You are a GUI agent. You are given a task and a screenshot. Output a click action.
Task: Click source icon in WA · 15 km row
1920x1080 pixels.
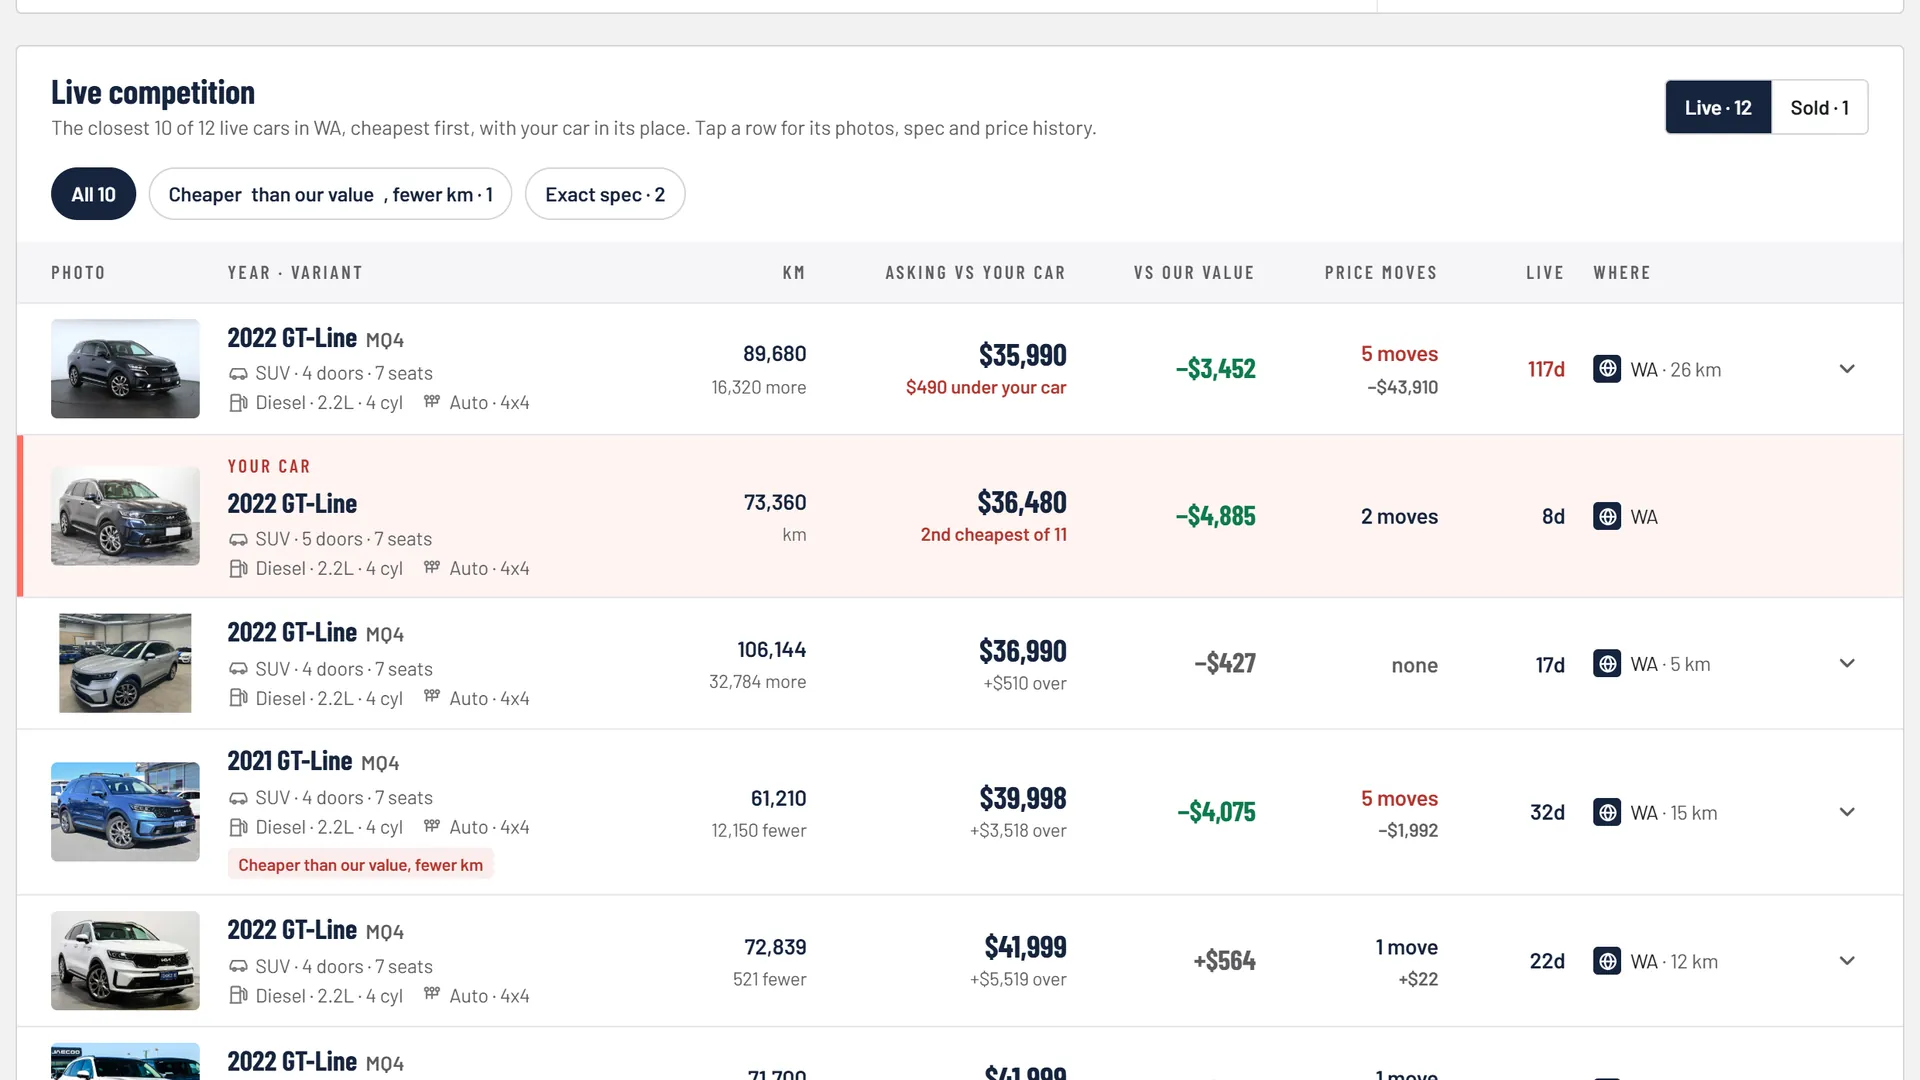click(1607, 812)
